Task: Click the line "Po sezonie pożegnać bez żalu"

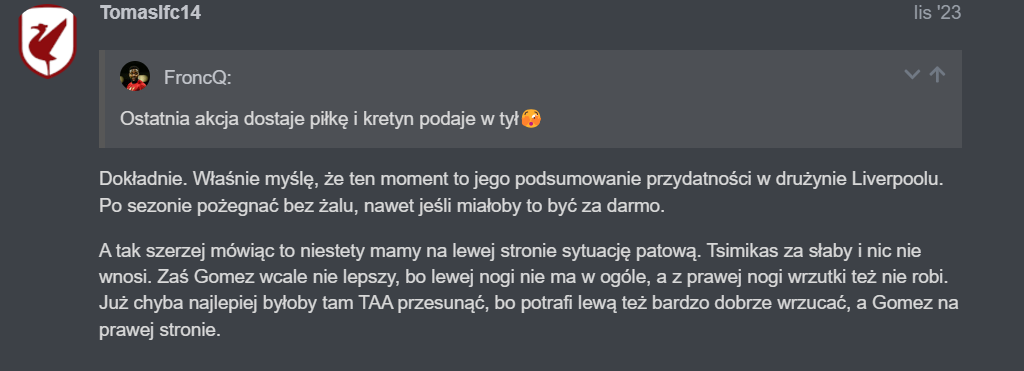Action: click(381, 206)
